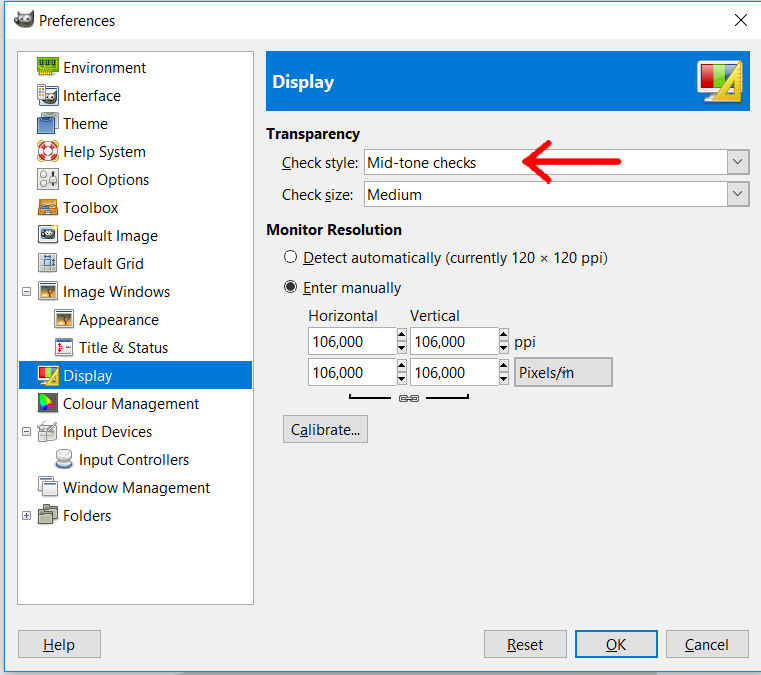Click the chain link icon for resolution
Image resolution: width=761 pixels, height=675 pixels.
point(409,398)
